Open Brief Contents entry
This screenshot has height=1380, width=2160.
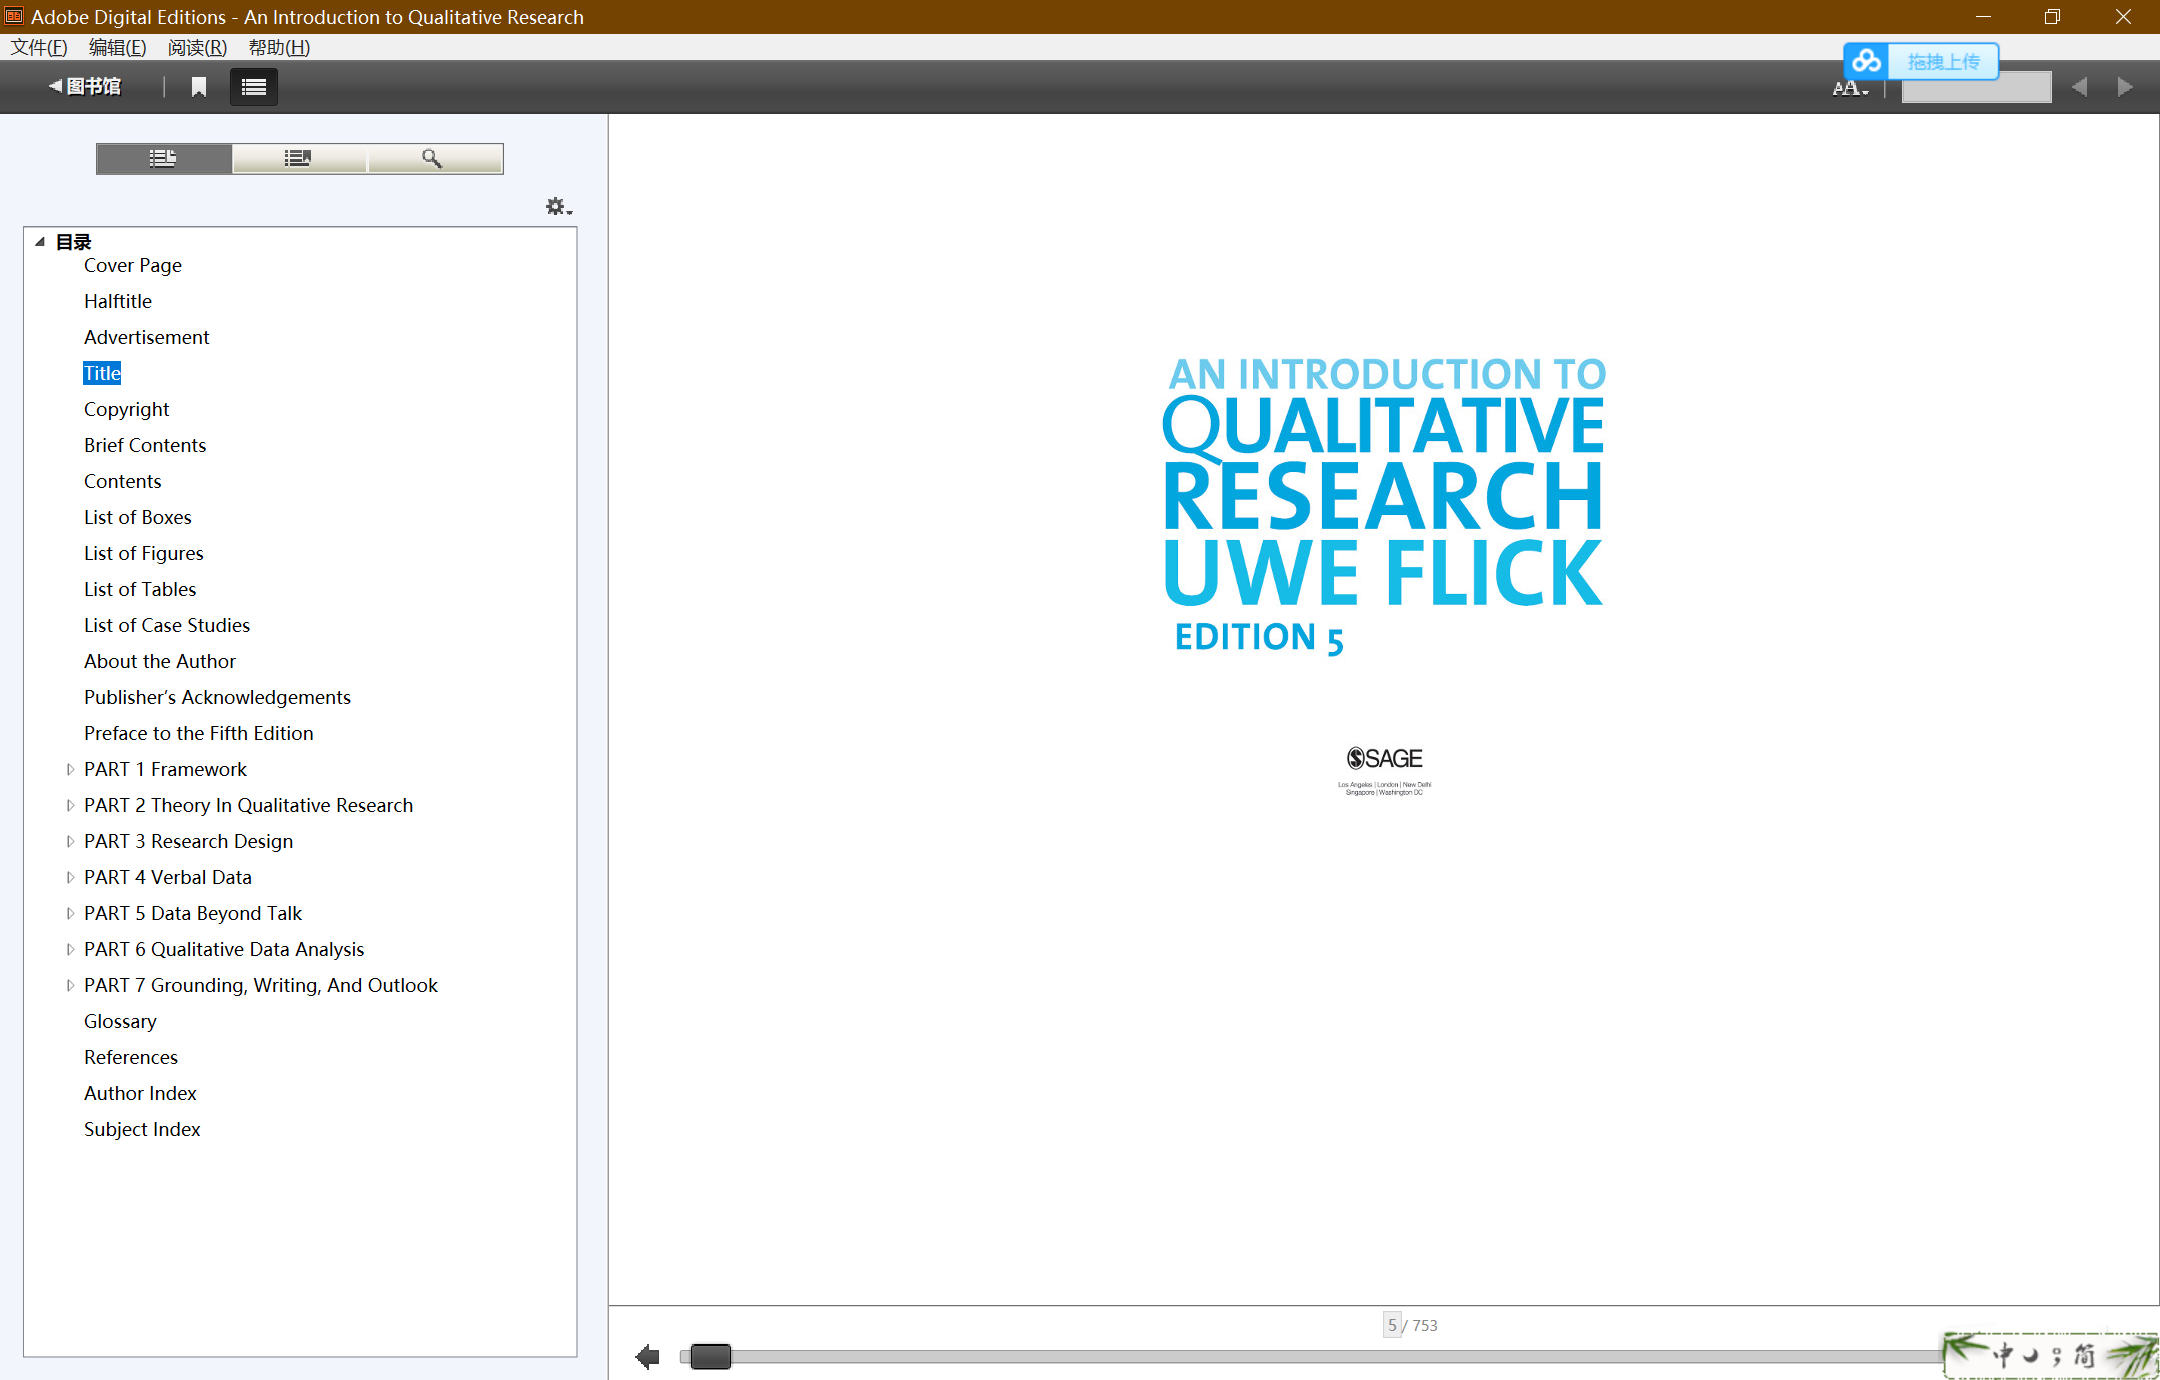coord(145,445)
